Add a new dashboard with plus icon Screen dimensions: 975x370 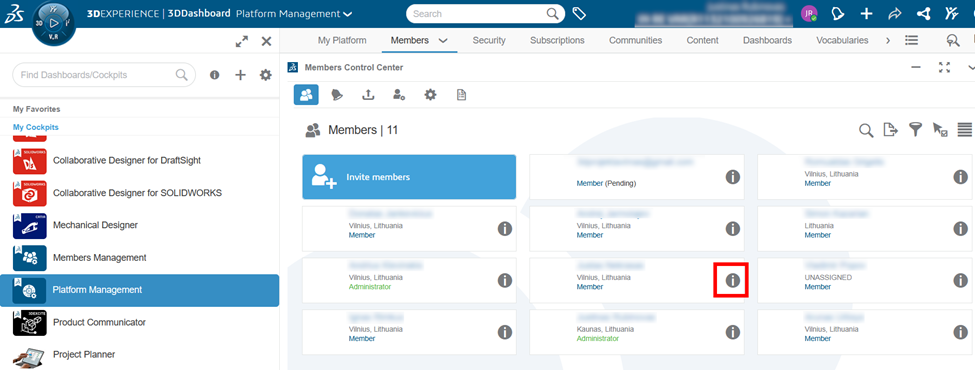pos(240,75)
